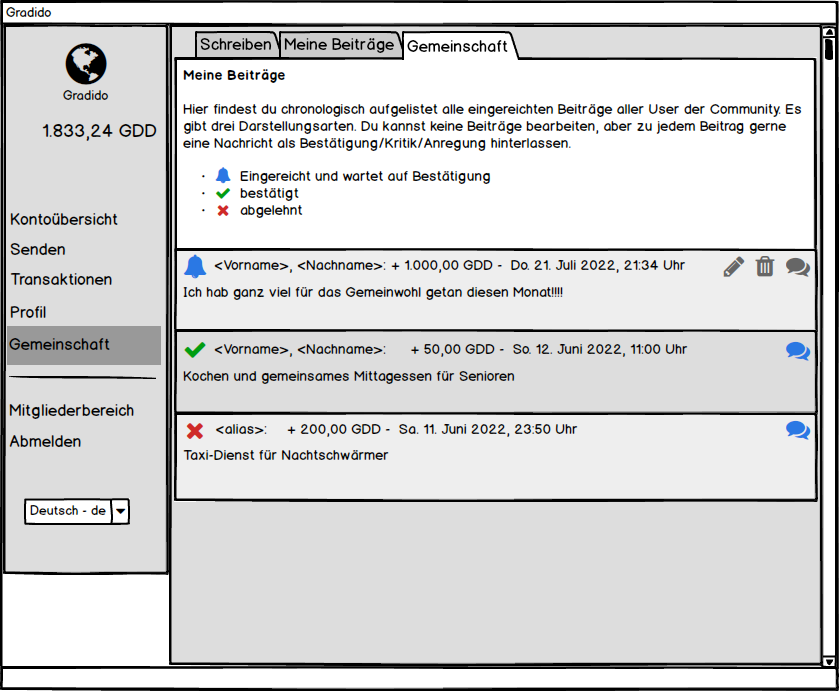839x691 pixels.
Task: Open comments on the Taxi-Dienst contribution
Action: pyautogui.click(x=797, y=430)
